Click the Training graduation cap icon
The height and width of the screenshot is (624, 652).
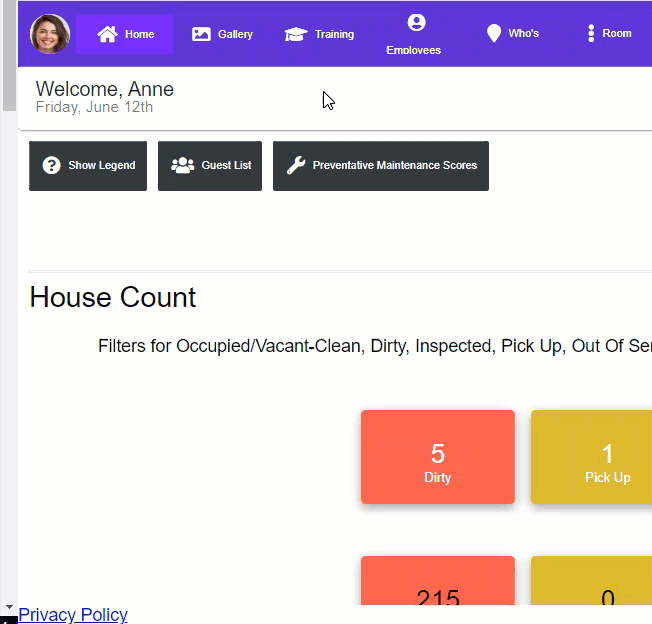pyautogui.click(x=295, y=34)
